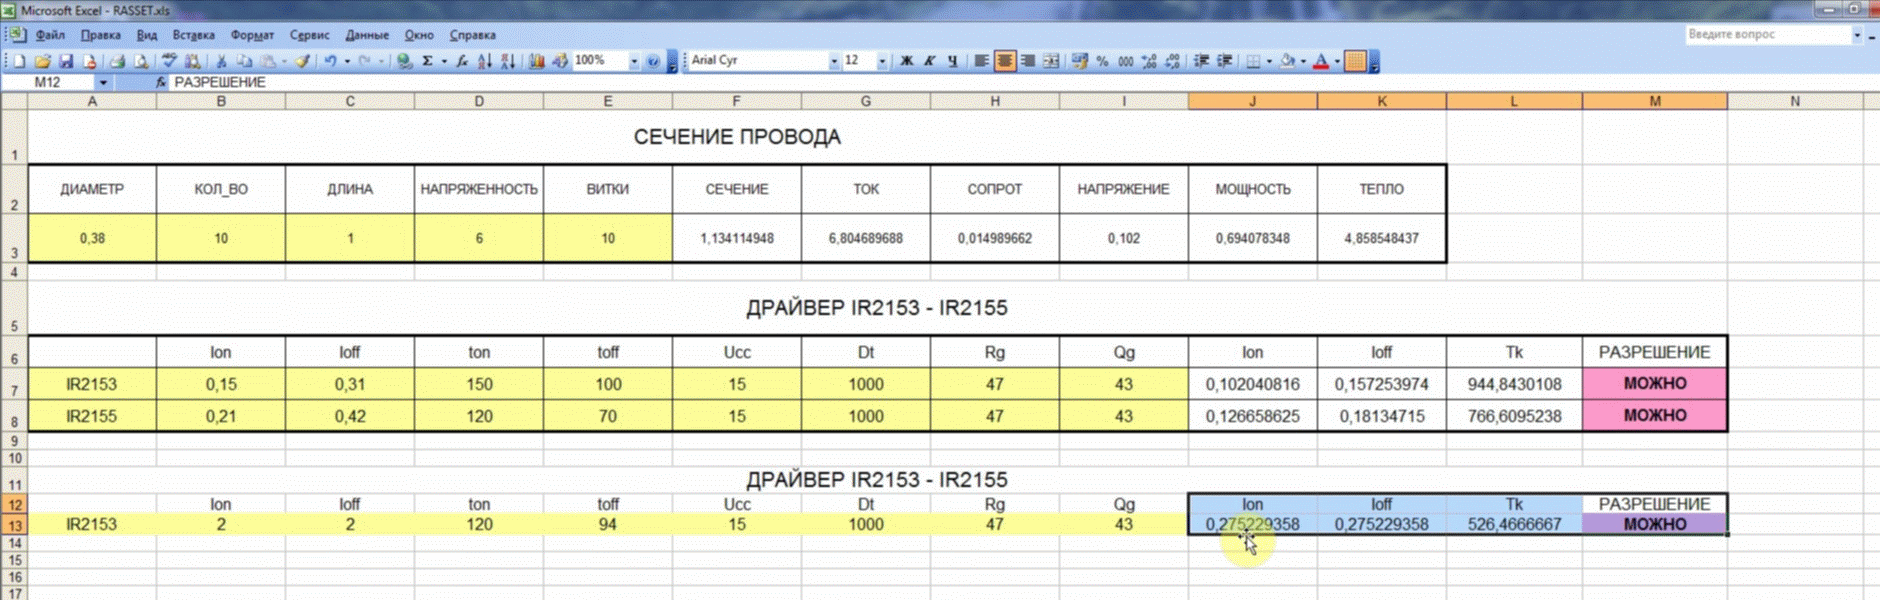Apply percent style format

pyautogui.click(x=1102, y=61)
